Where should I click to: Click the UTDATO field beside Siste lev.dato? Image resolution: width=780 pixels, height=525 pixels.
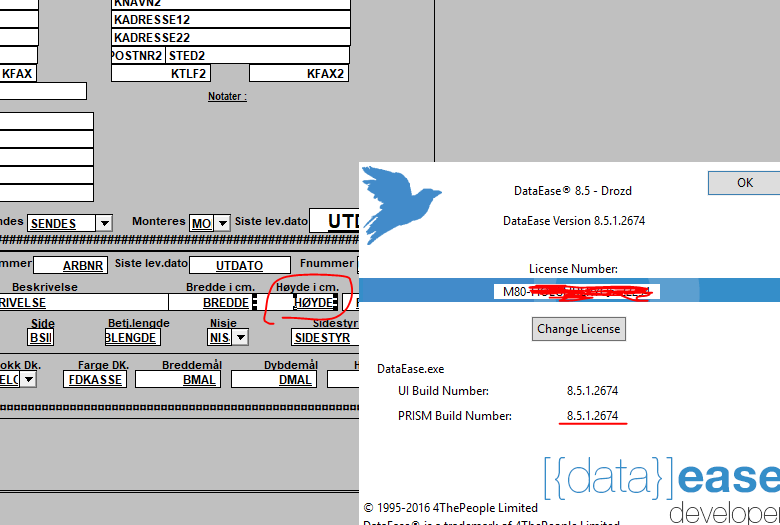pyautogui.click(x=240, y=265)
